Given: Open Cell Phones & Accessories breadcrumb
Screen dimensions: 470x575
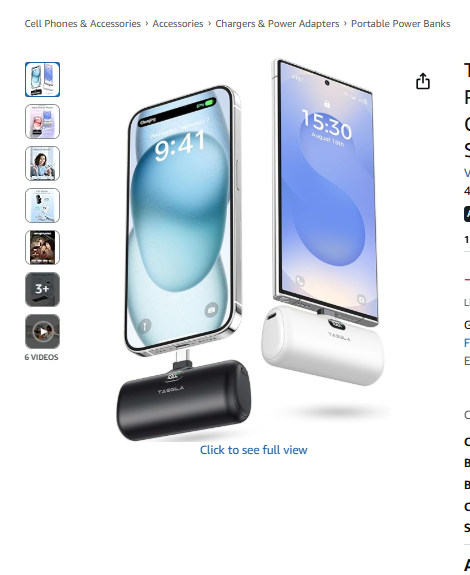Looking at the screenshot, I should point(82,23).
